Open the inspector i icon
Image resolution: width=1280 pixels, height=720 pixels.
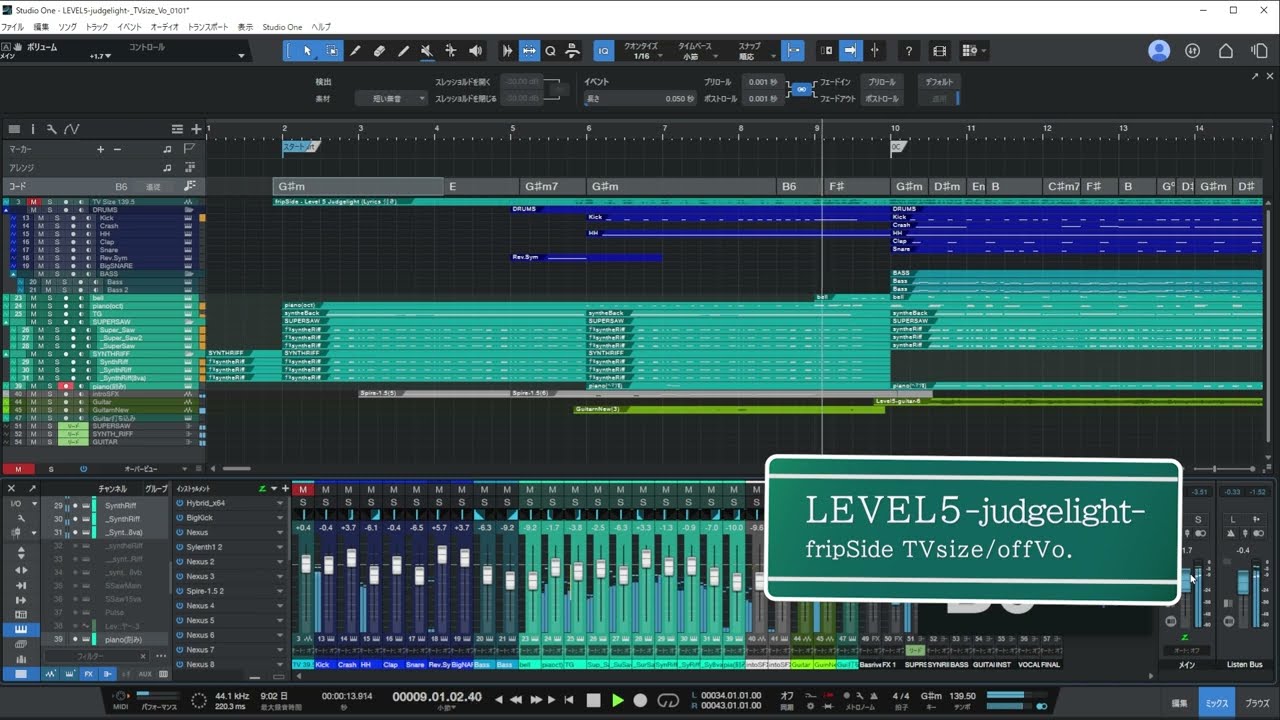[33, 129]
